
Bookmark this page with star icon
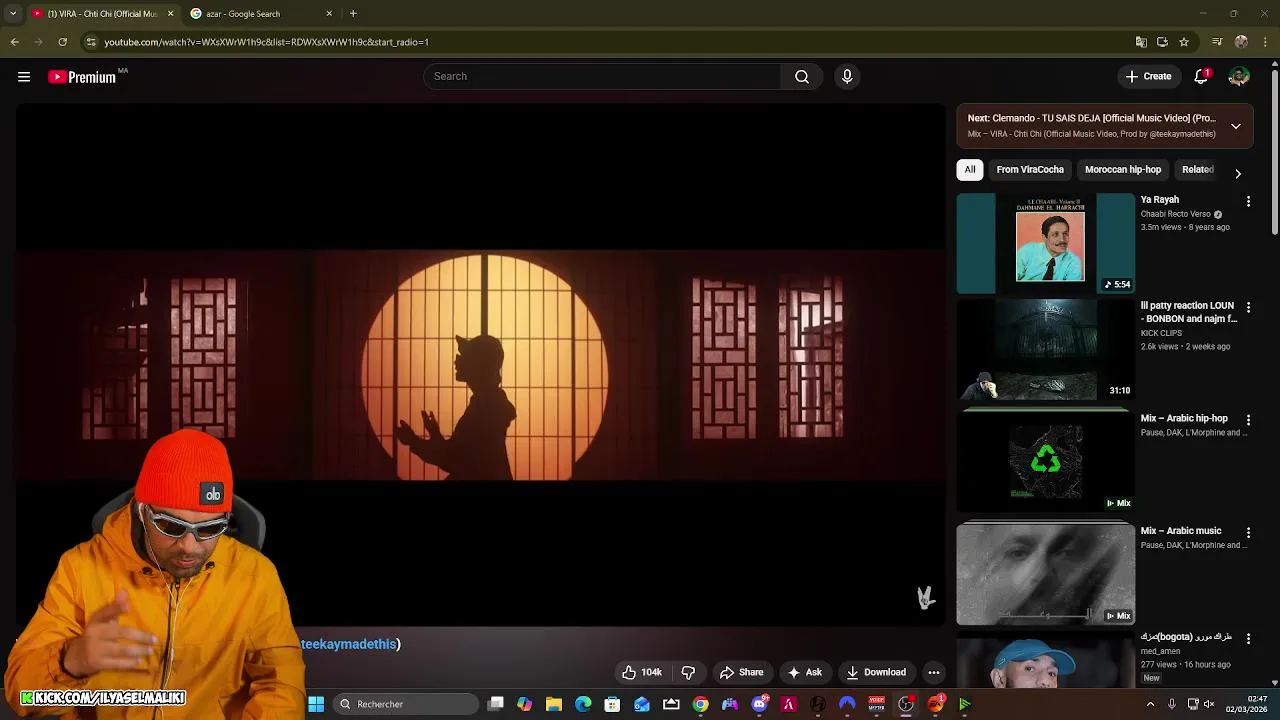pyautogui.click(x=1184, y=42)
